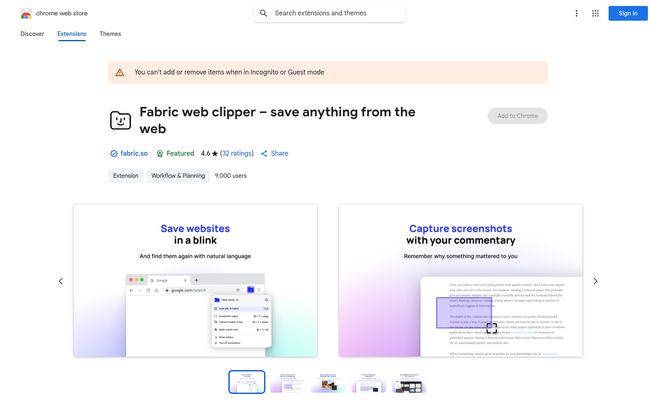Open the Google apps grid
This screenshot has width=650, height=414.
click(x=595, y=13)
